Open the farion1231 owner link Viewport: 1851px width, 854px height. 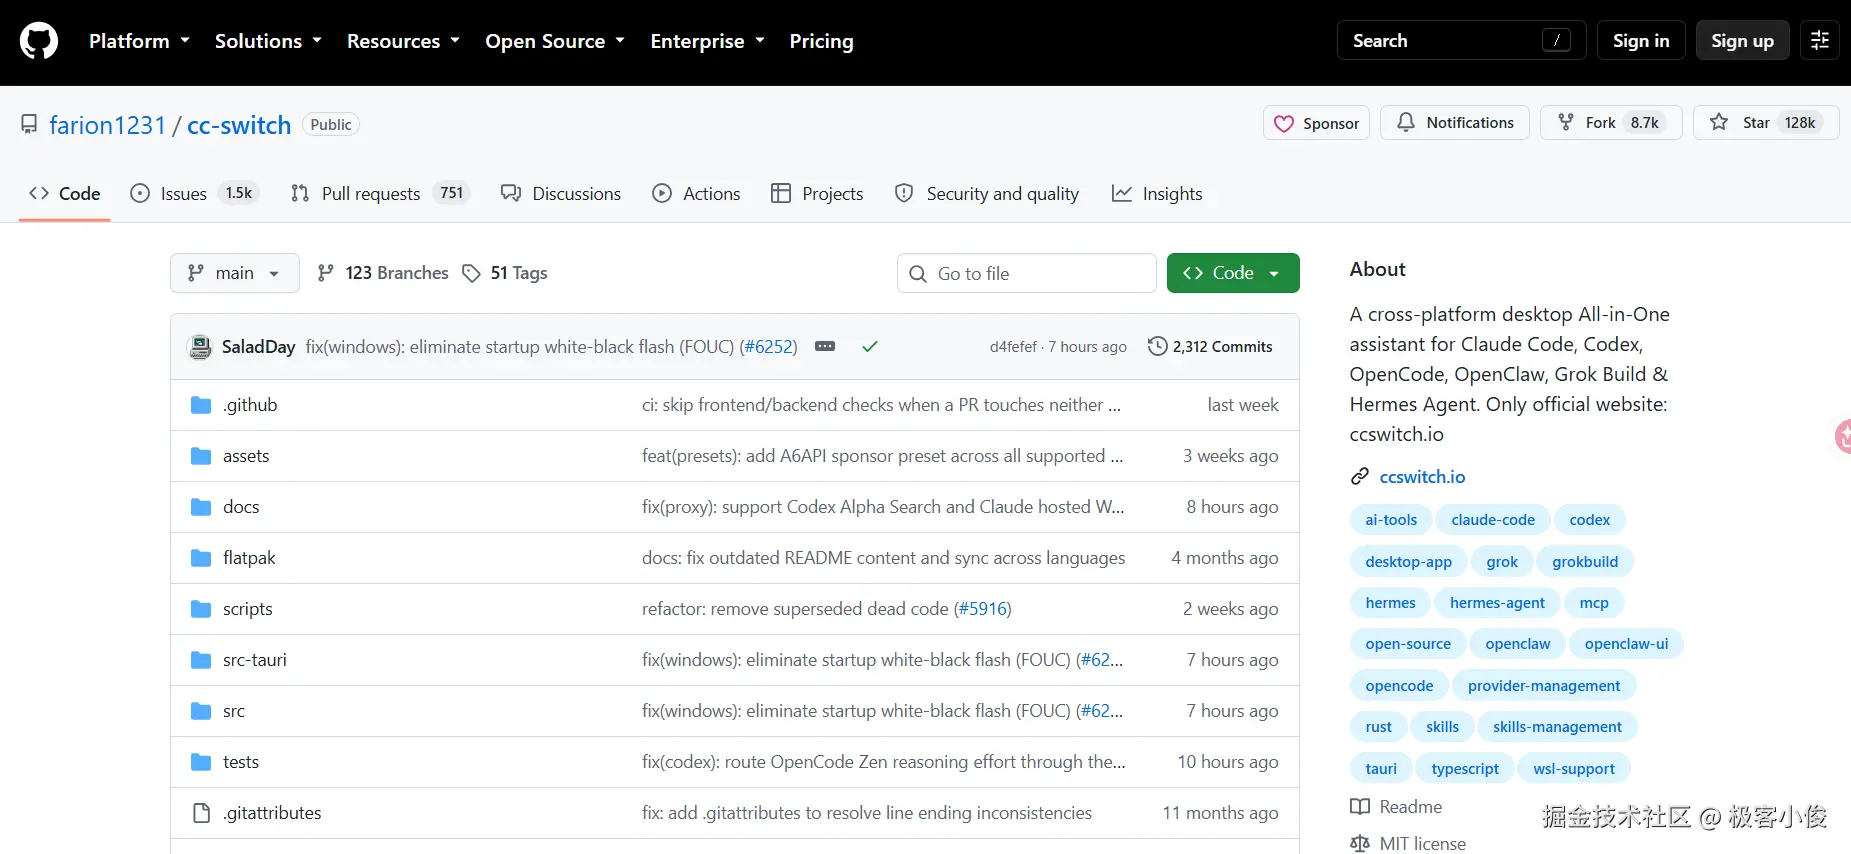107,125
